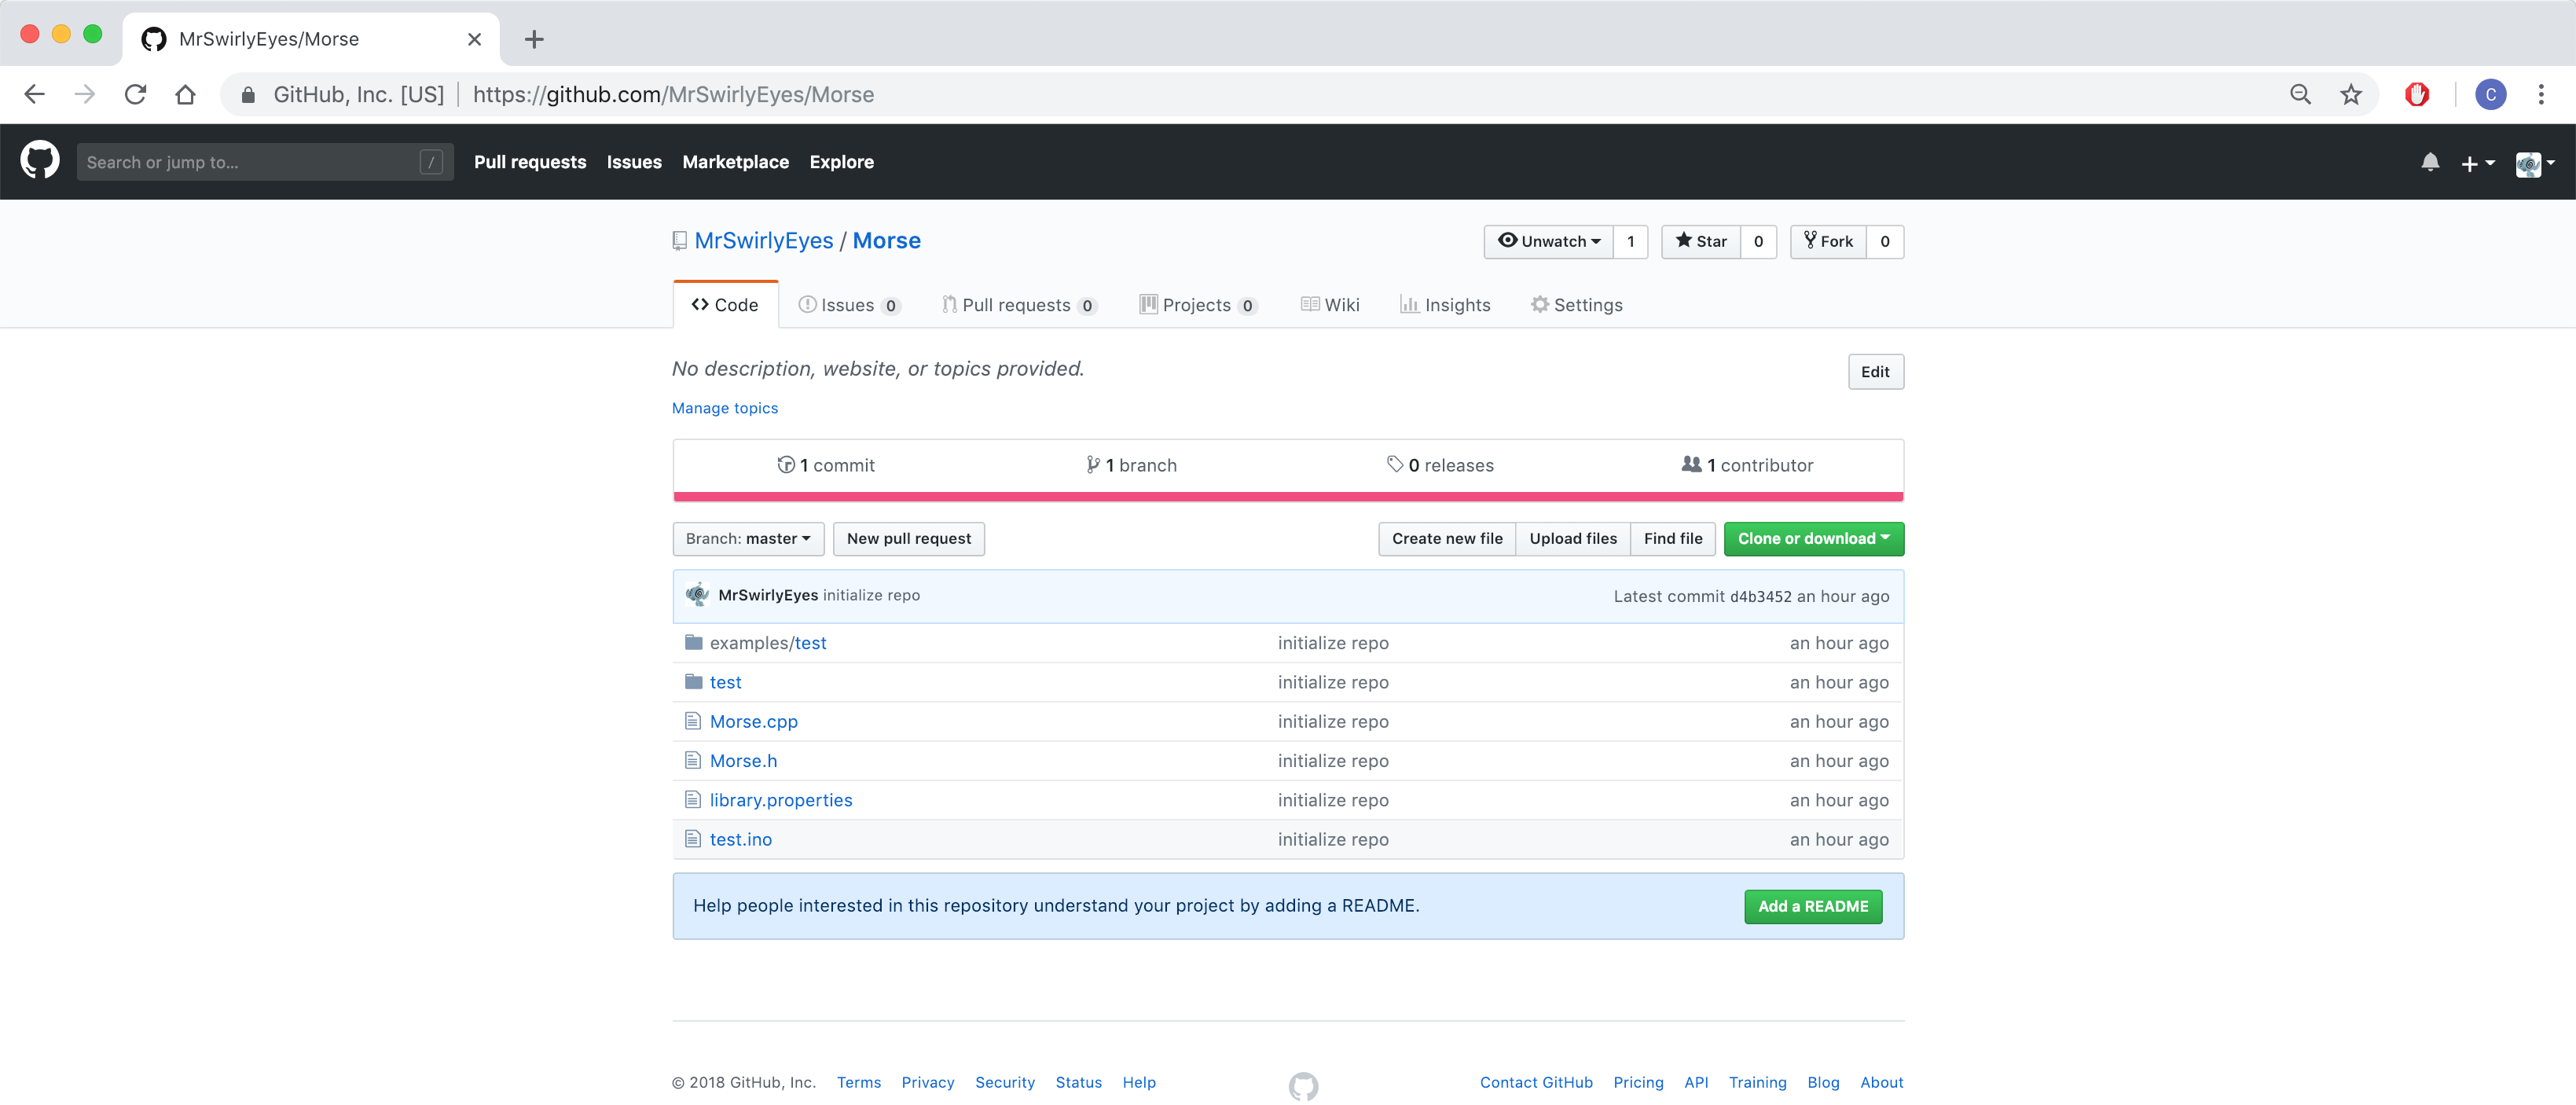This screenshot has width=2576, height=1105.
Task: Open the browser three-dot menu
Action: pyautogui.click(x=2540, y=95)
